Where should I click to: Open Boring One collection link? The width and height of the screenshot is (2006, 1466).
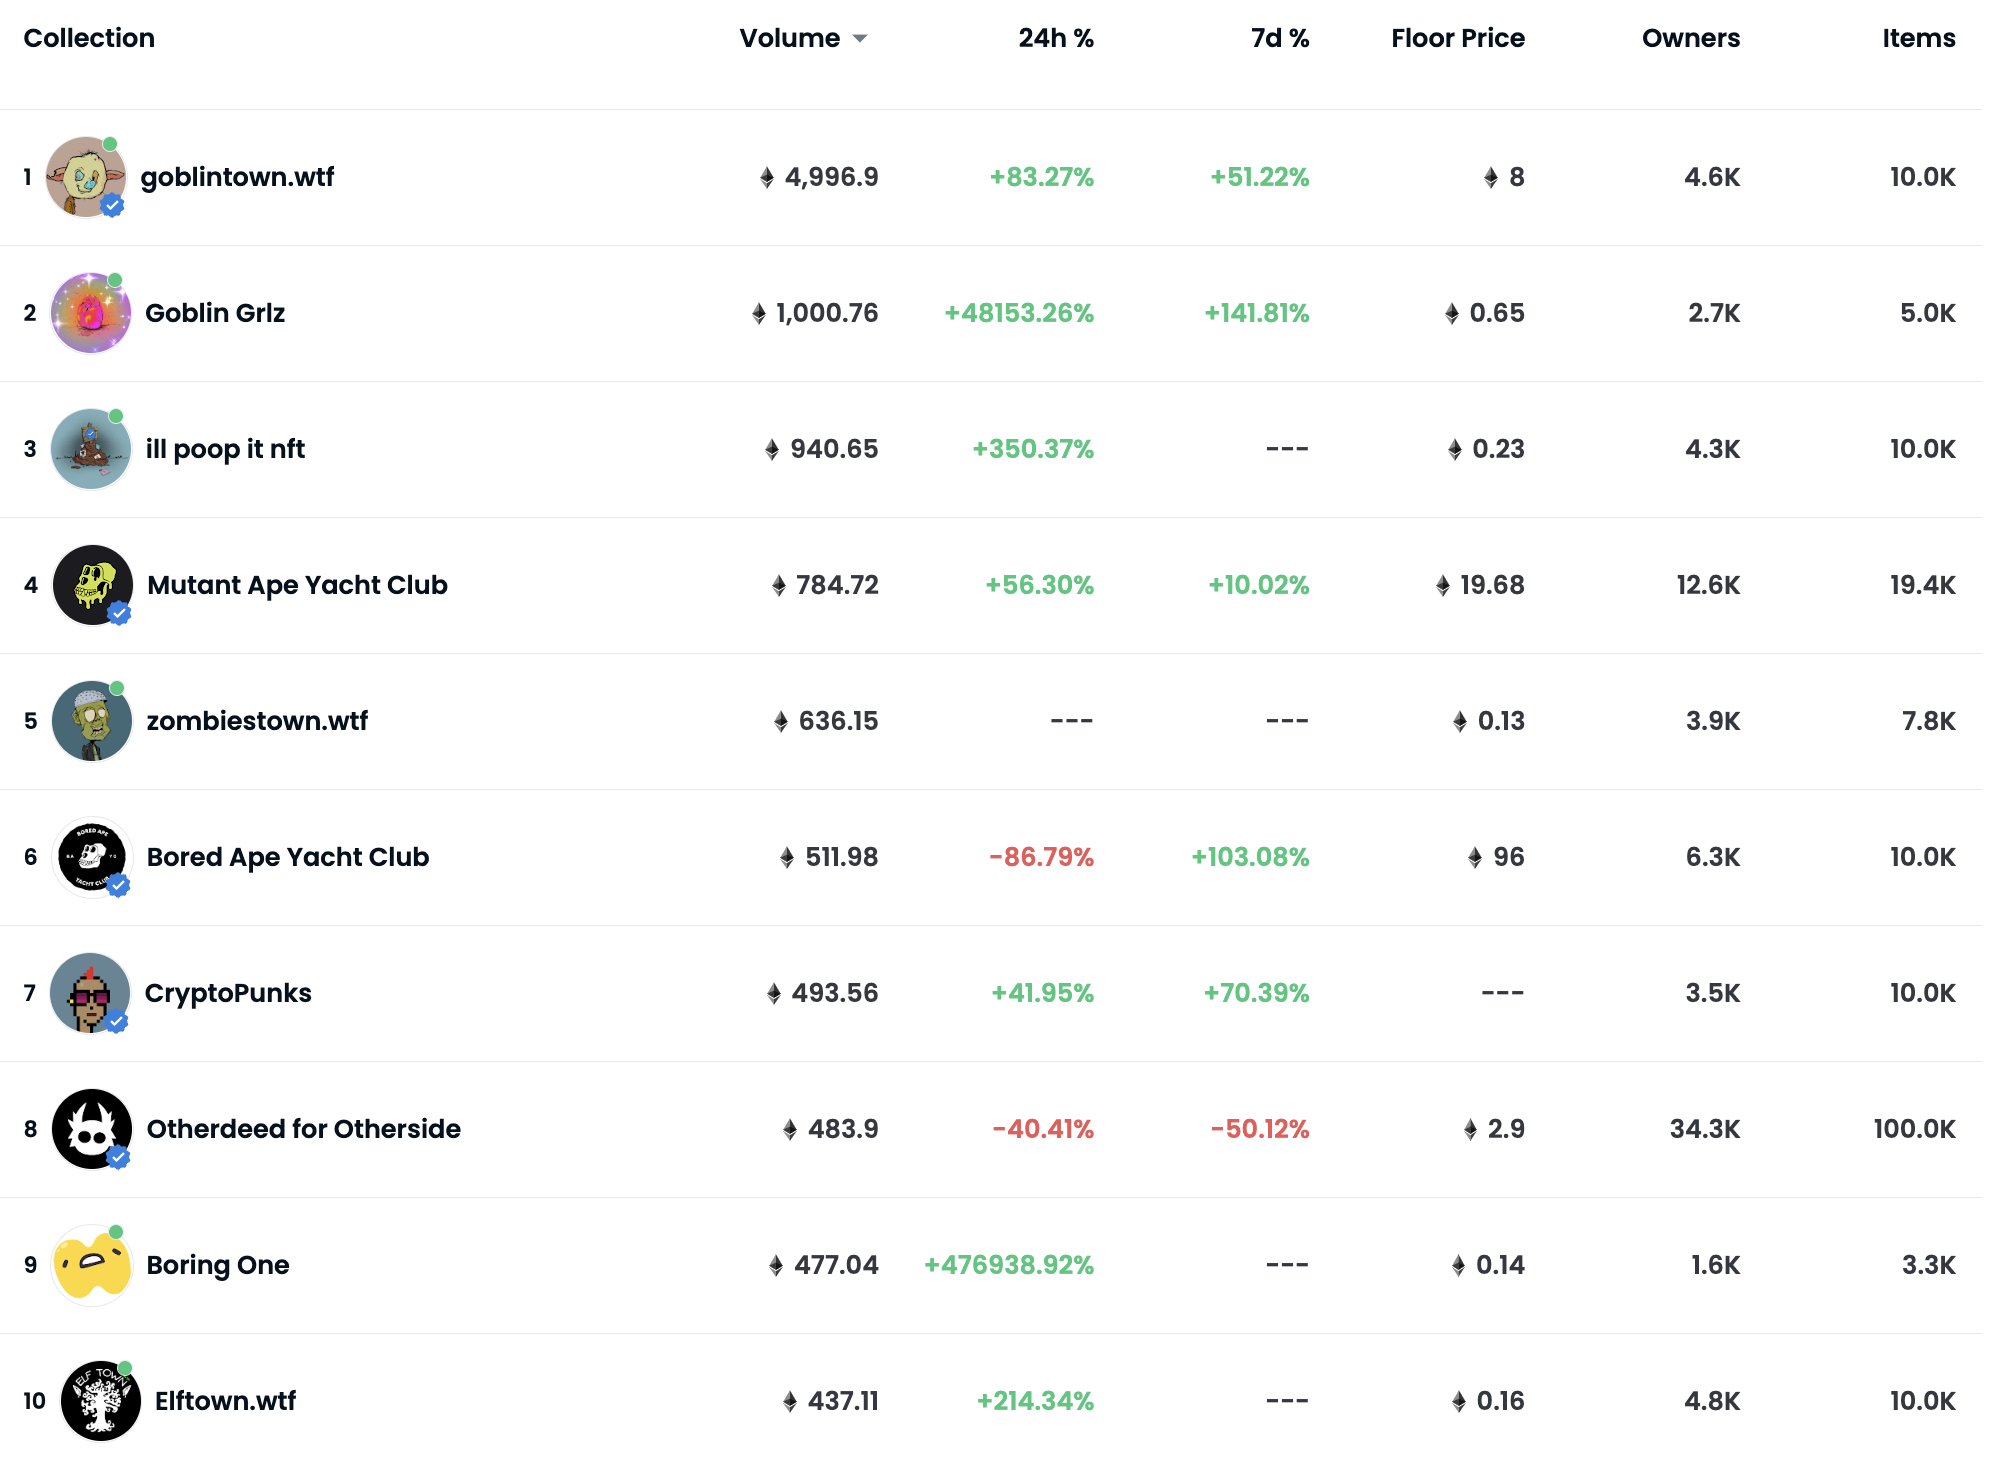coord(218,1265)
